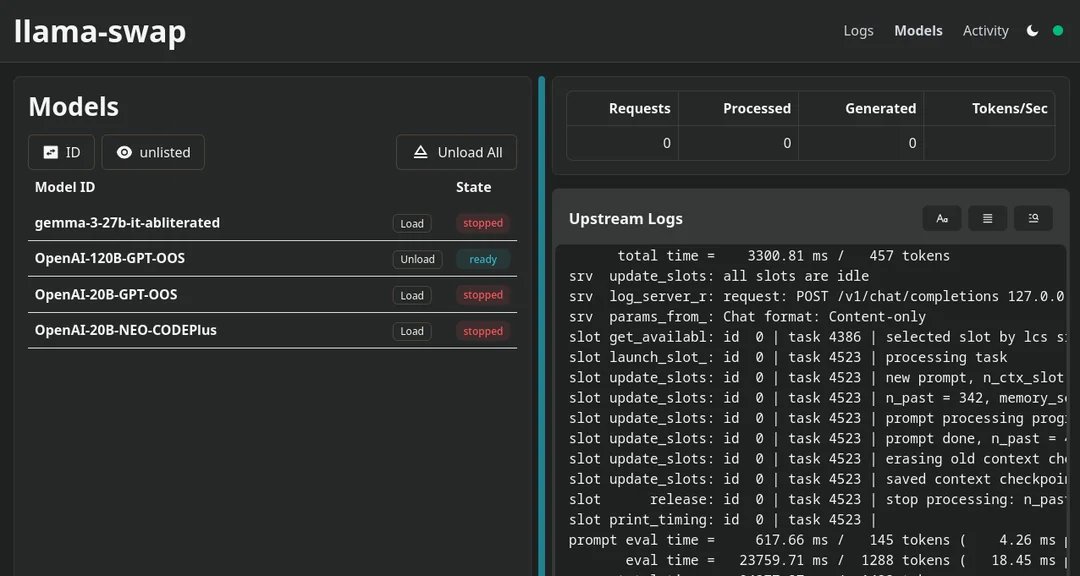Toggle log line wrapping icon
The height and width of the screenshot is (576, 1080).
point(987,218)
